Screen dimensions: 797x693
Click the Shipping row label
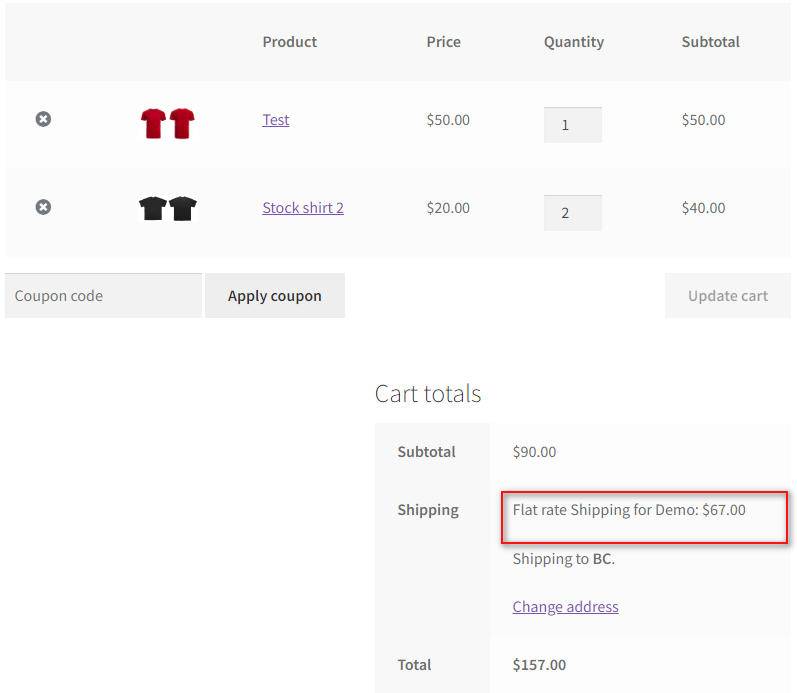(428, 510)
